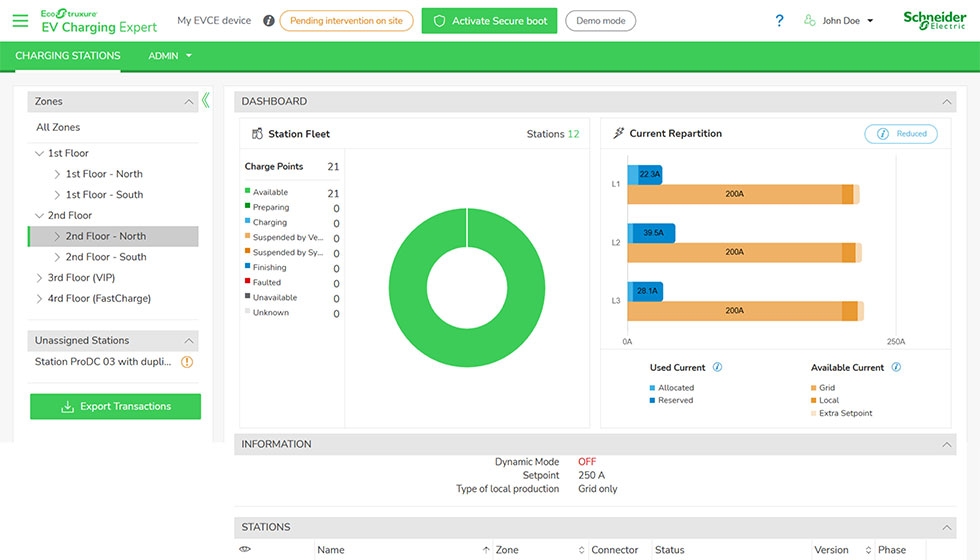Open the hamburger main menu
The image size is (980, 560).
pos(20,21)
